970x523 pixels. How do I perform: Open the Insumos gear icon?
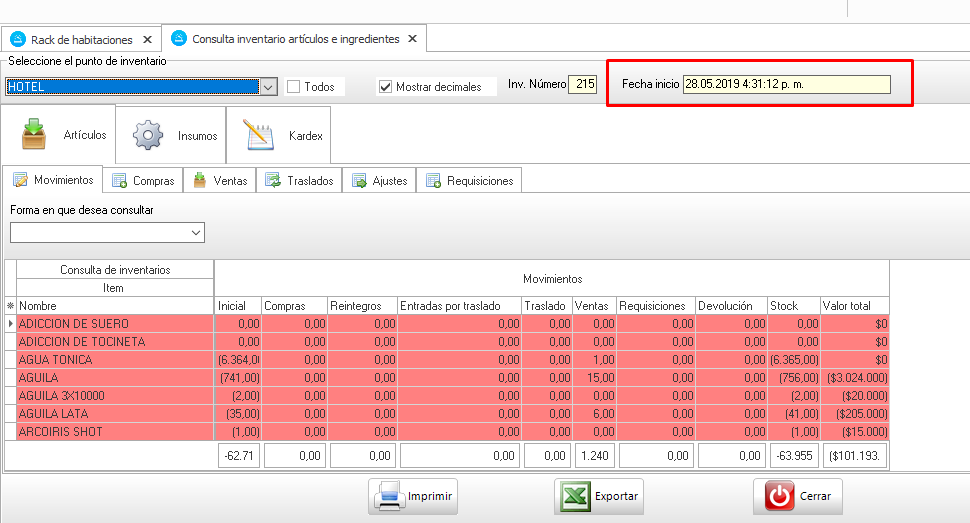(x=148, y=135)
